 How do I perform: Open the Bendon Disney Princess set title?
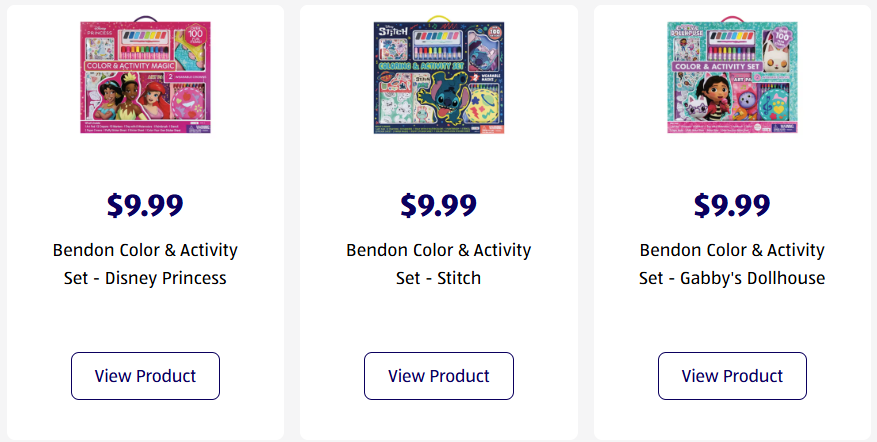pyautogui.click(x=145, y=264)
